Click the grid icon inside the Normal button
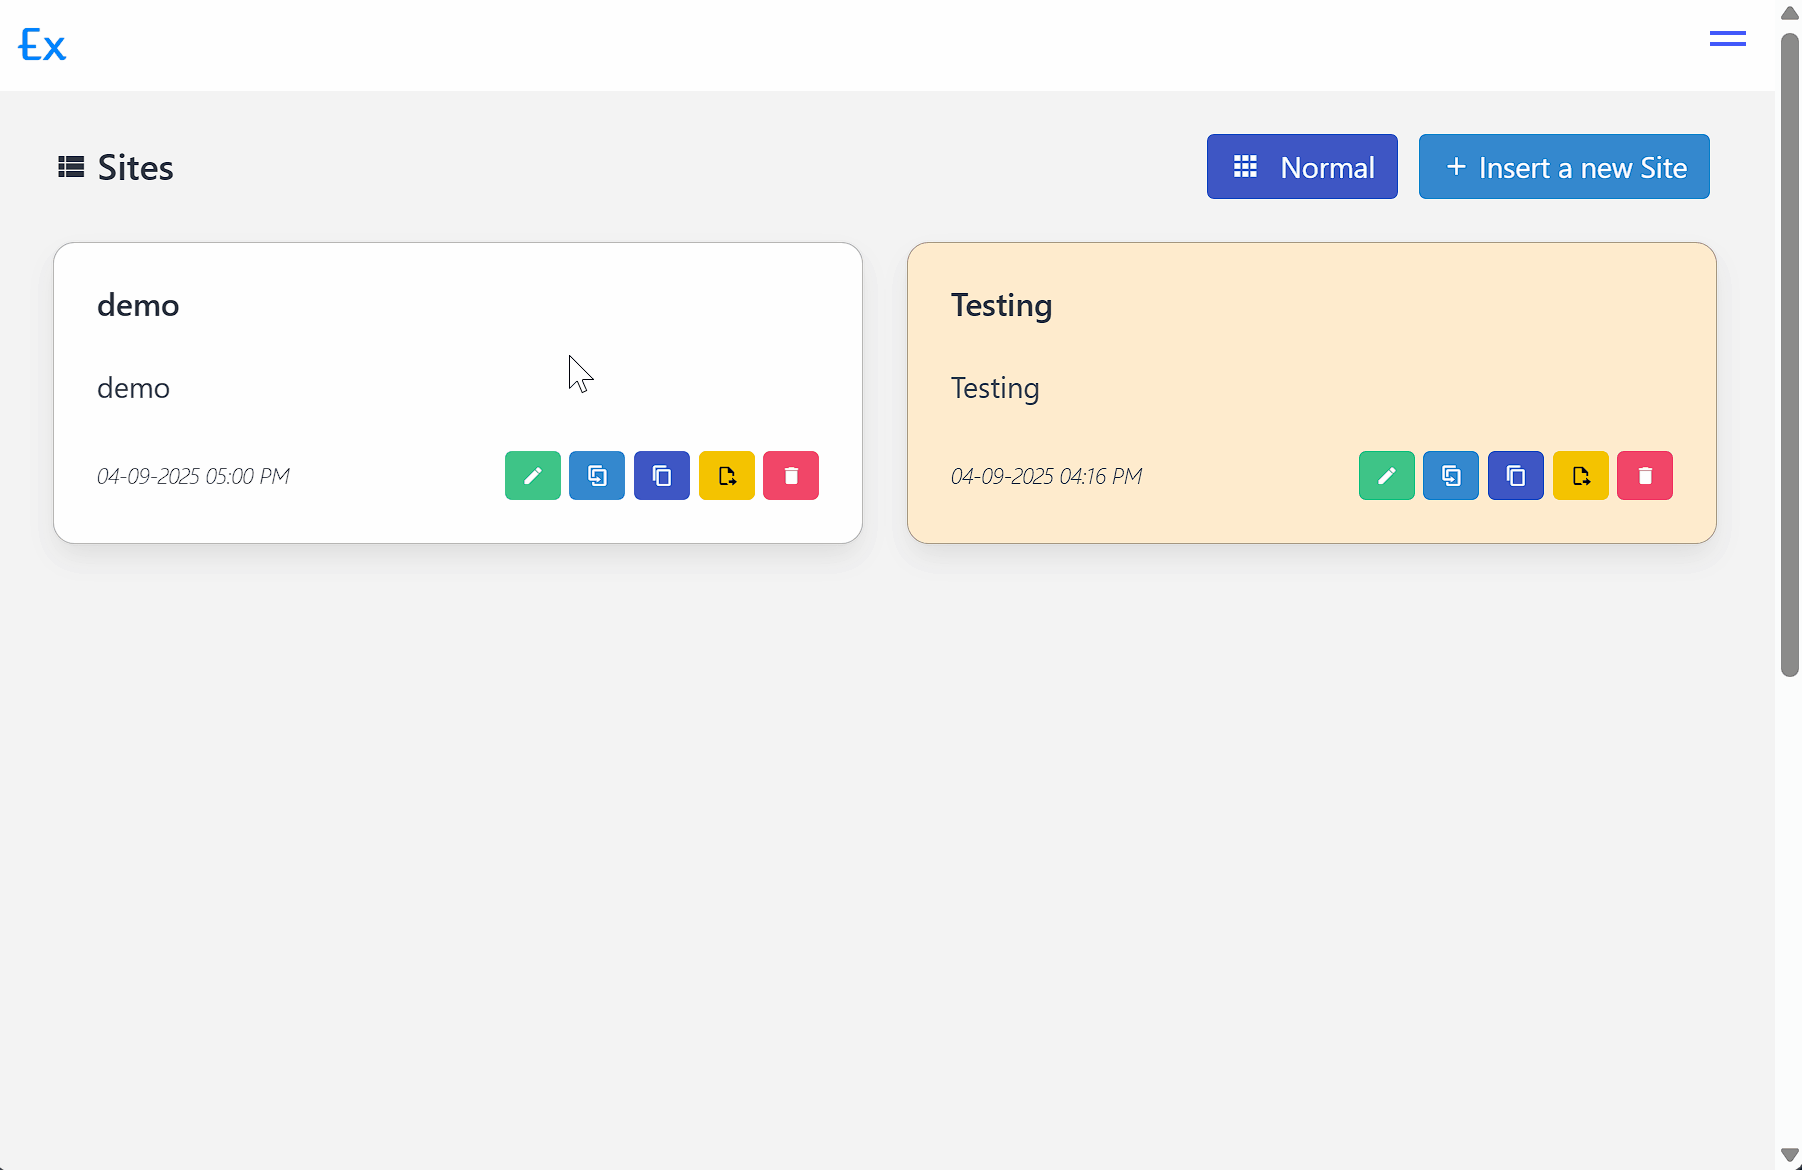Viewport: 1802px width, 1170px height. 1246,166
